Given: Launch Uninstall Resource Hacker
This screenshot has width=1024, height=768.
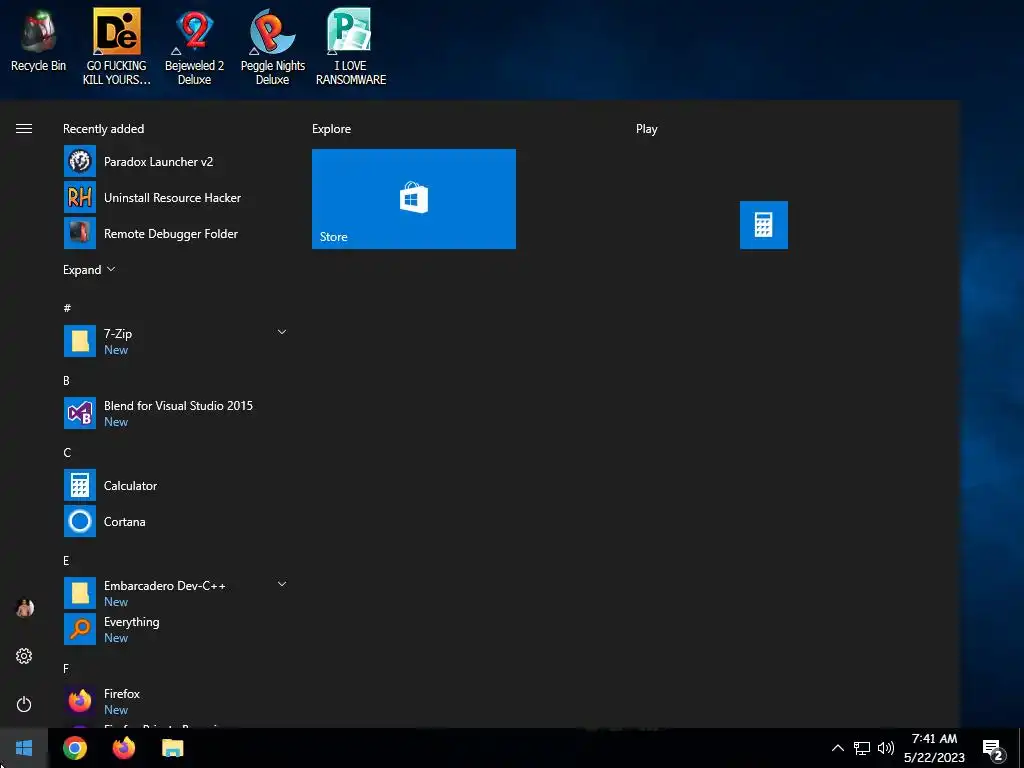Looking at the screenshot, I should (x=175, y=197).
